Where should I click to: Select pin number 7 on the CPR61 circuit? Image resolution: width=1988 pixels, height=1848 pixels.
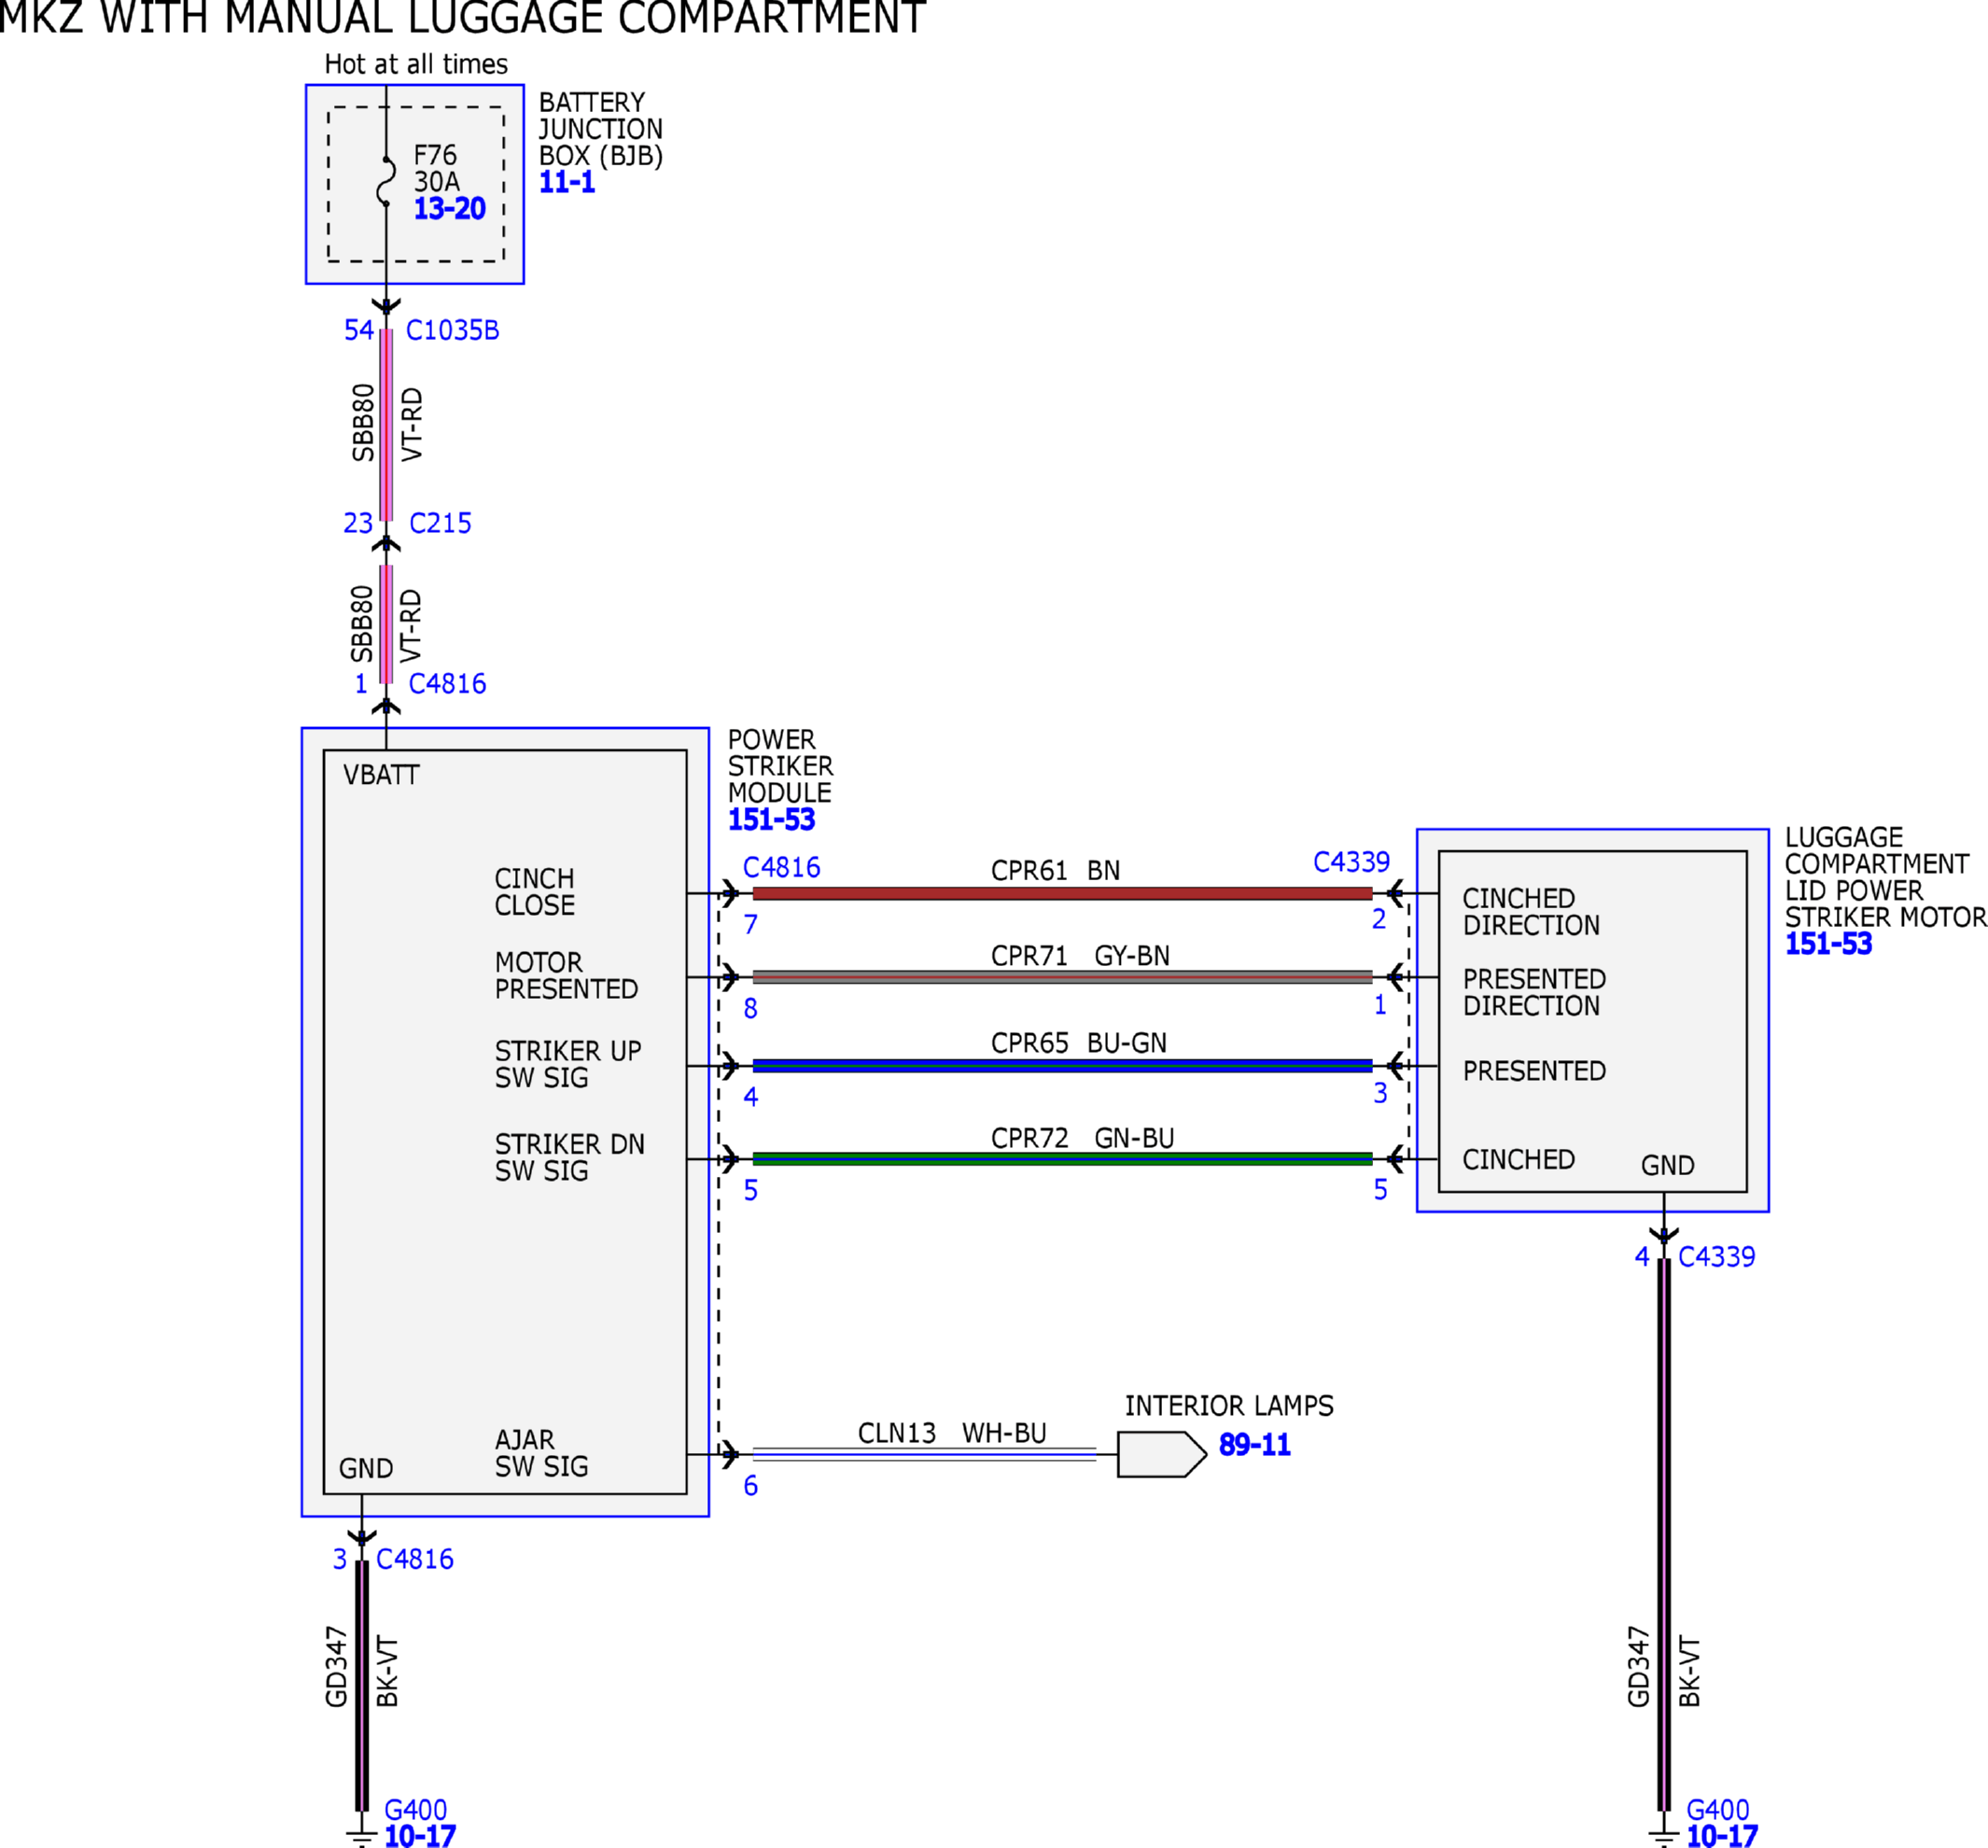(750, 924)
